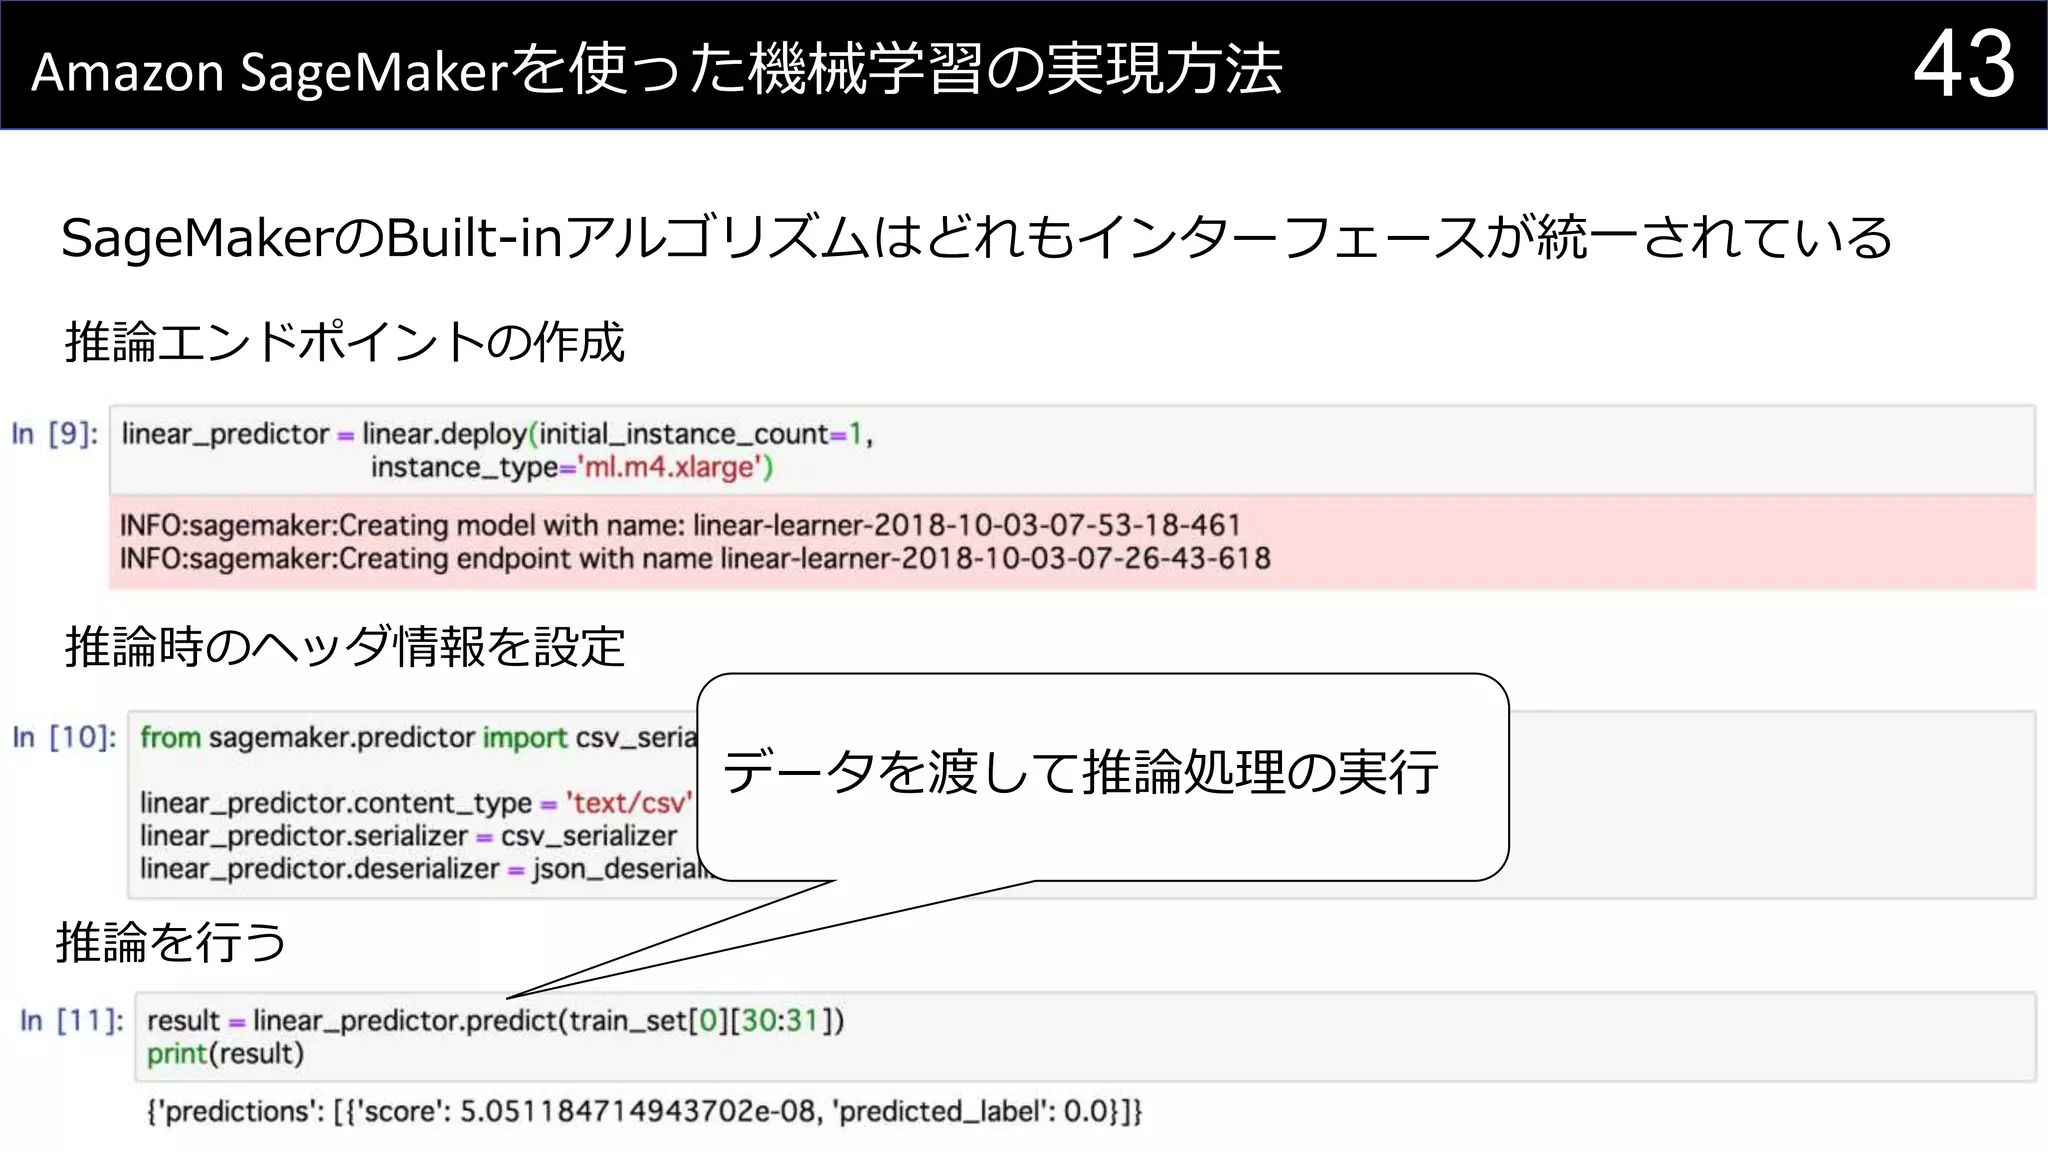
Task: Click the linear_predictor.content_type code line
Action: (x=416, y=803)
